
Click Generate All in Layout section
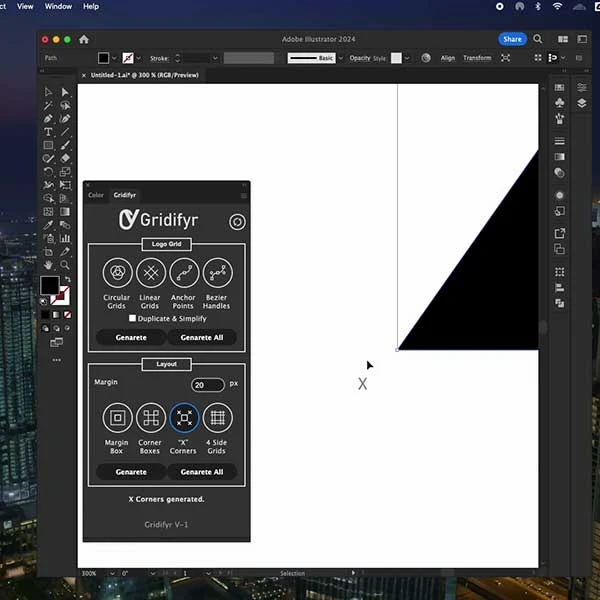pyautogui.click(x=202, y=472)
